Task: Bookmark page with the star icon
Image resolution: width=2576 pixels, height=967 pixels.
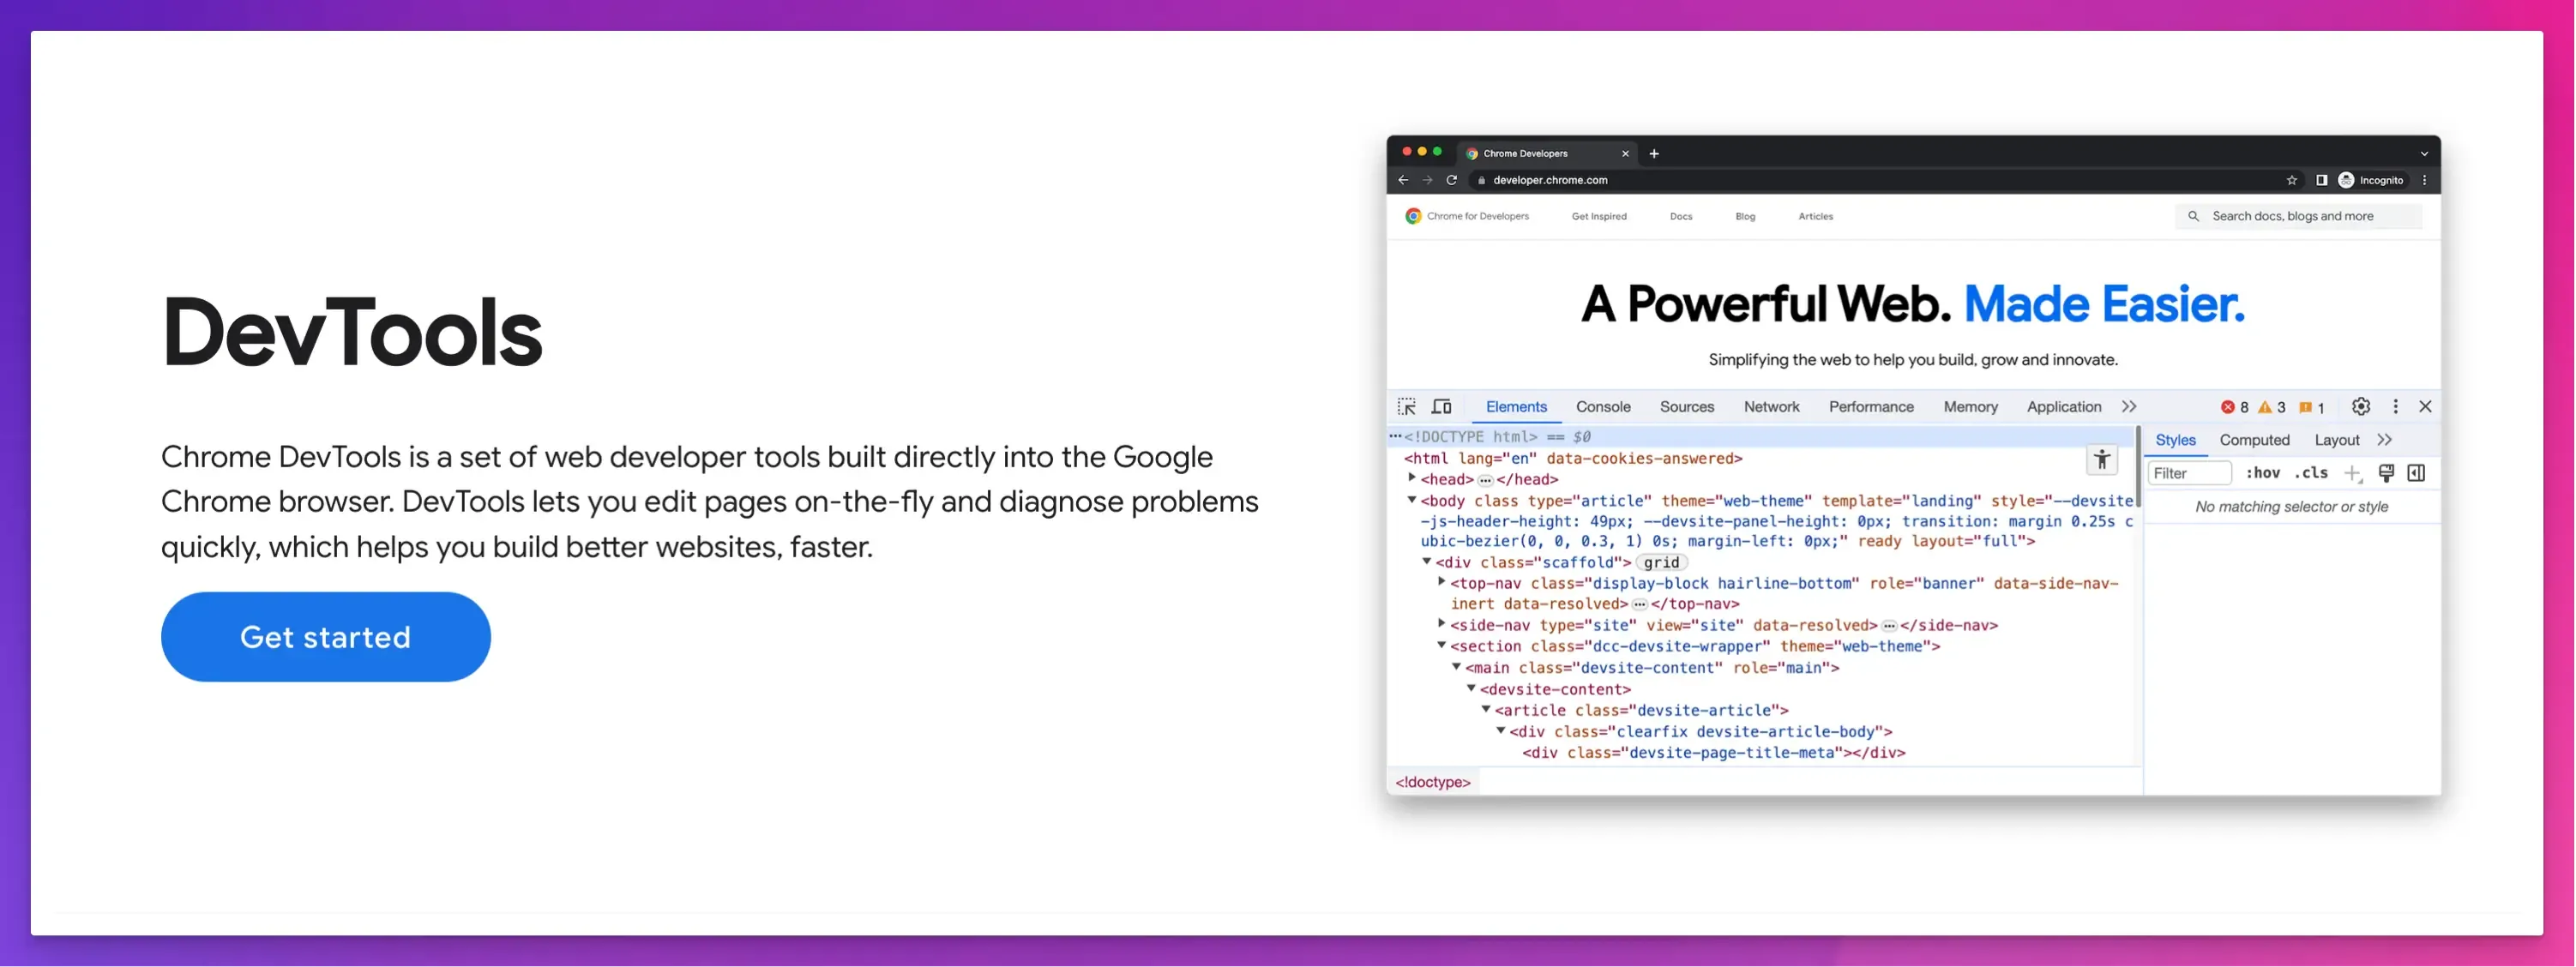Action: (2291, 180)
